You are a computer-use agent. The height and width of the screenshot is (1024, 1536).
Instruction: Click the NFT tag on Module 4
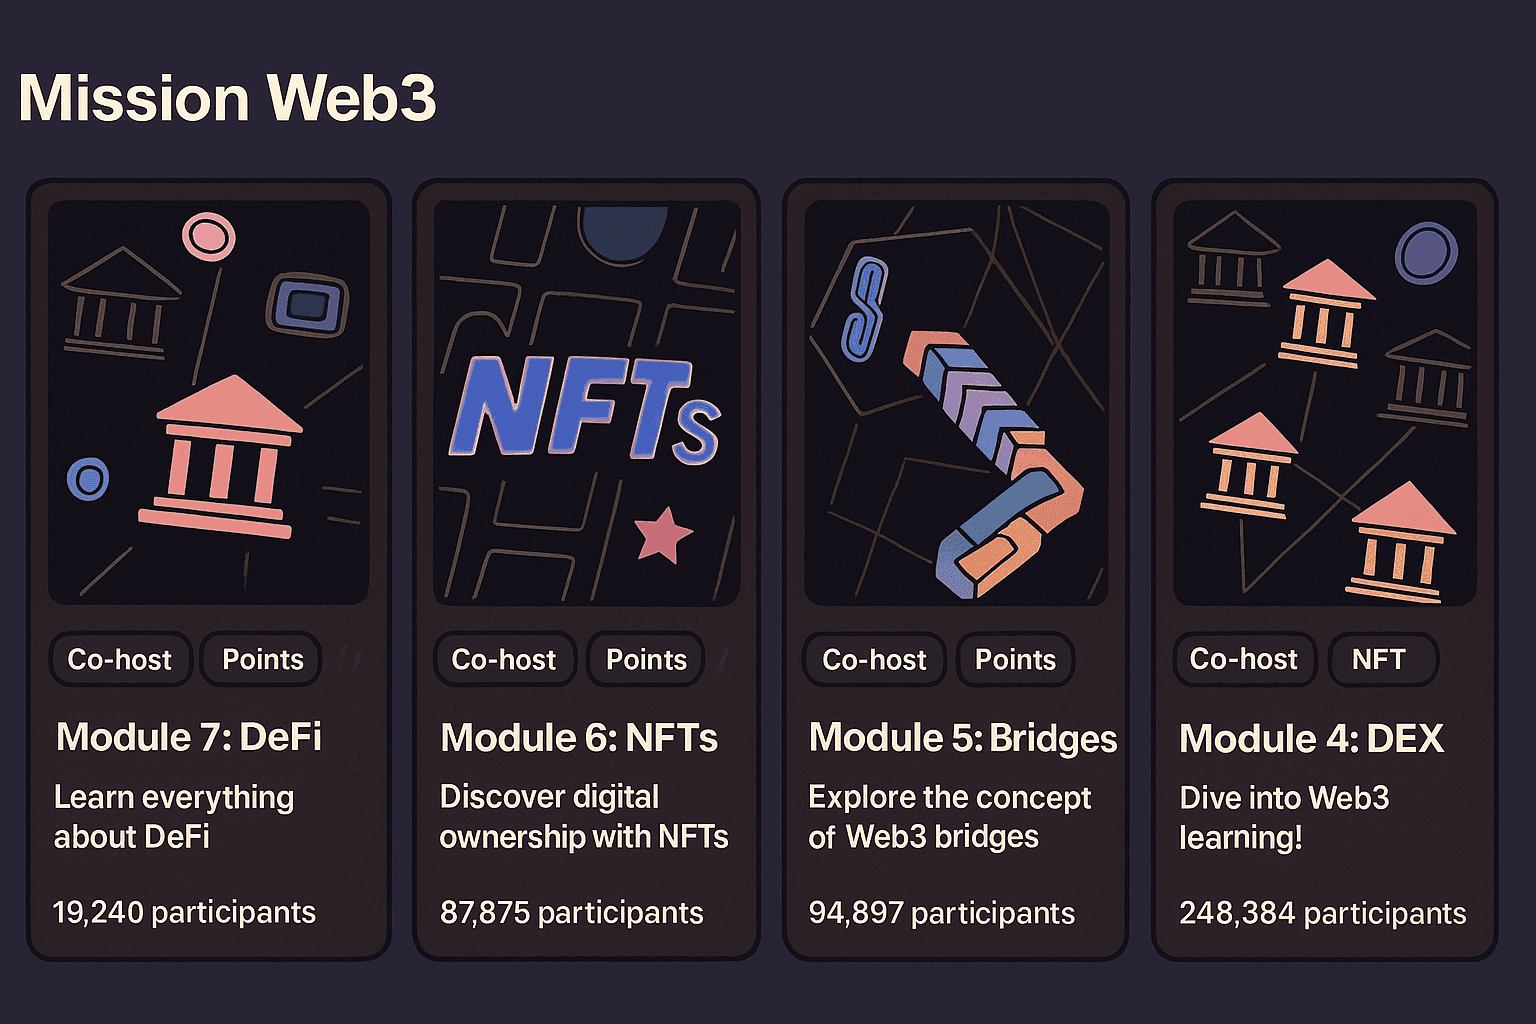click(1379, 660)
